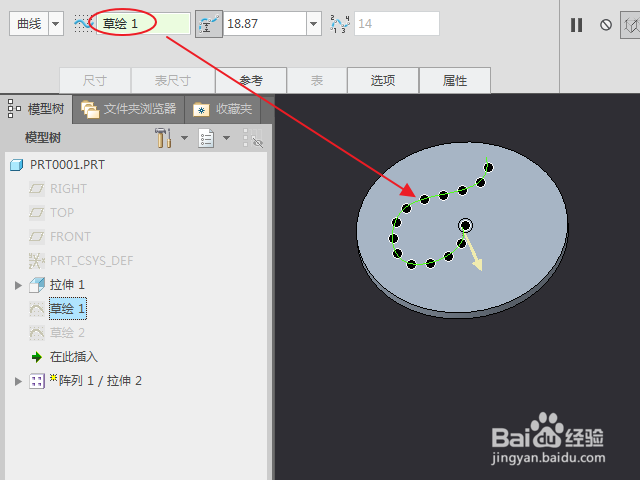Click the model tree settings hammer icon
Screen dimensions: 640x480
click(x=163, y=138)
